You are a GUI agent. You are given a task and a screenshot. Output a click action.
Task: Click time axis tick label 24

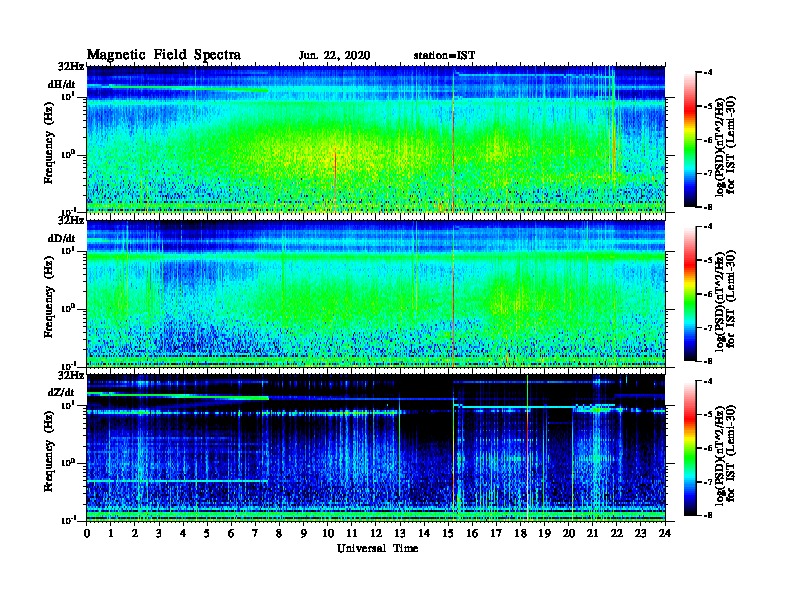665,533
